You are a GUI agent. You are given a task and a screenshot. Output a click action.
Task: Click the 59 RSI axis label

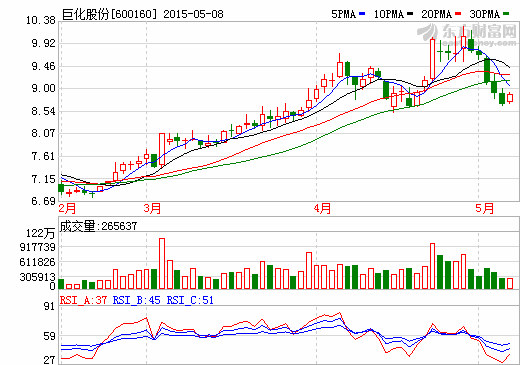coord(49,336)
